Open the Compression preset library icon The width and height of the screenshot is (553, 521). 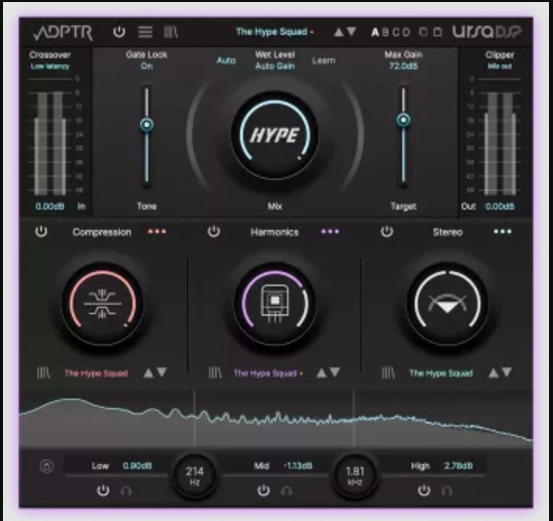click(43, 373)
